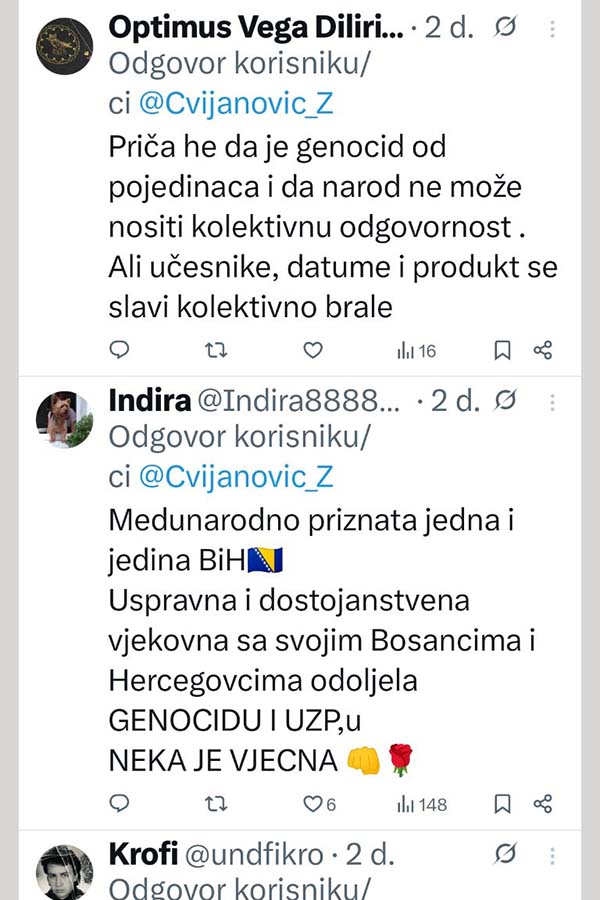Open more options on Optimus Vega's tweet

pyautogui.click(x=552, y=29)
